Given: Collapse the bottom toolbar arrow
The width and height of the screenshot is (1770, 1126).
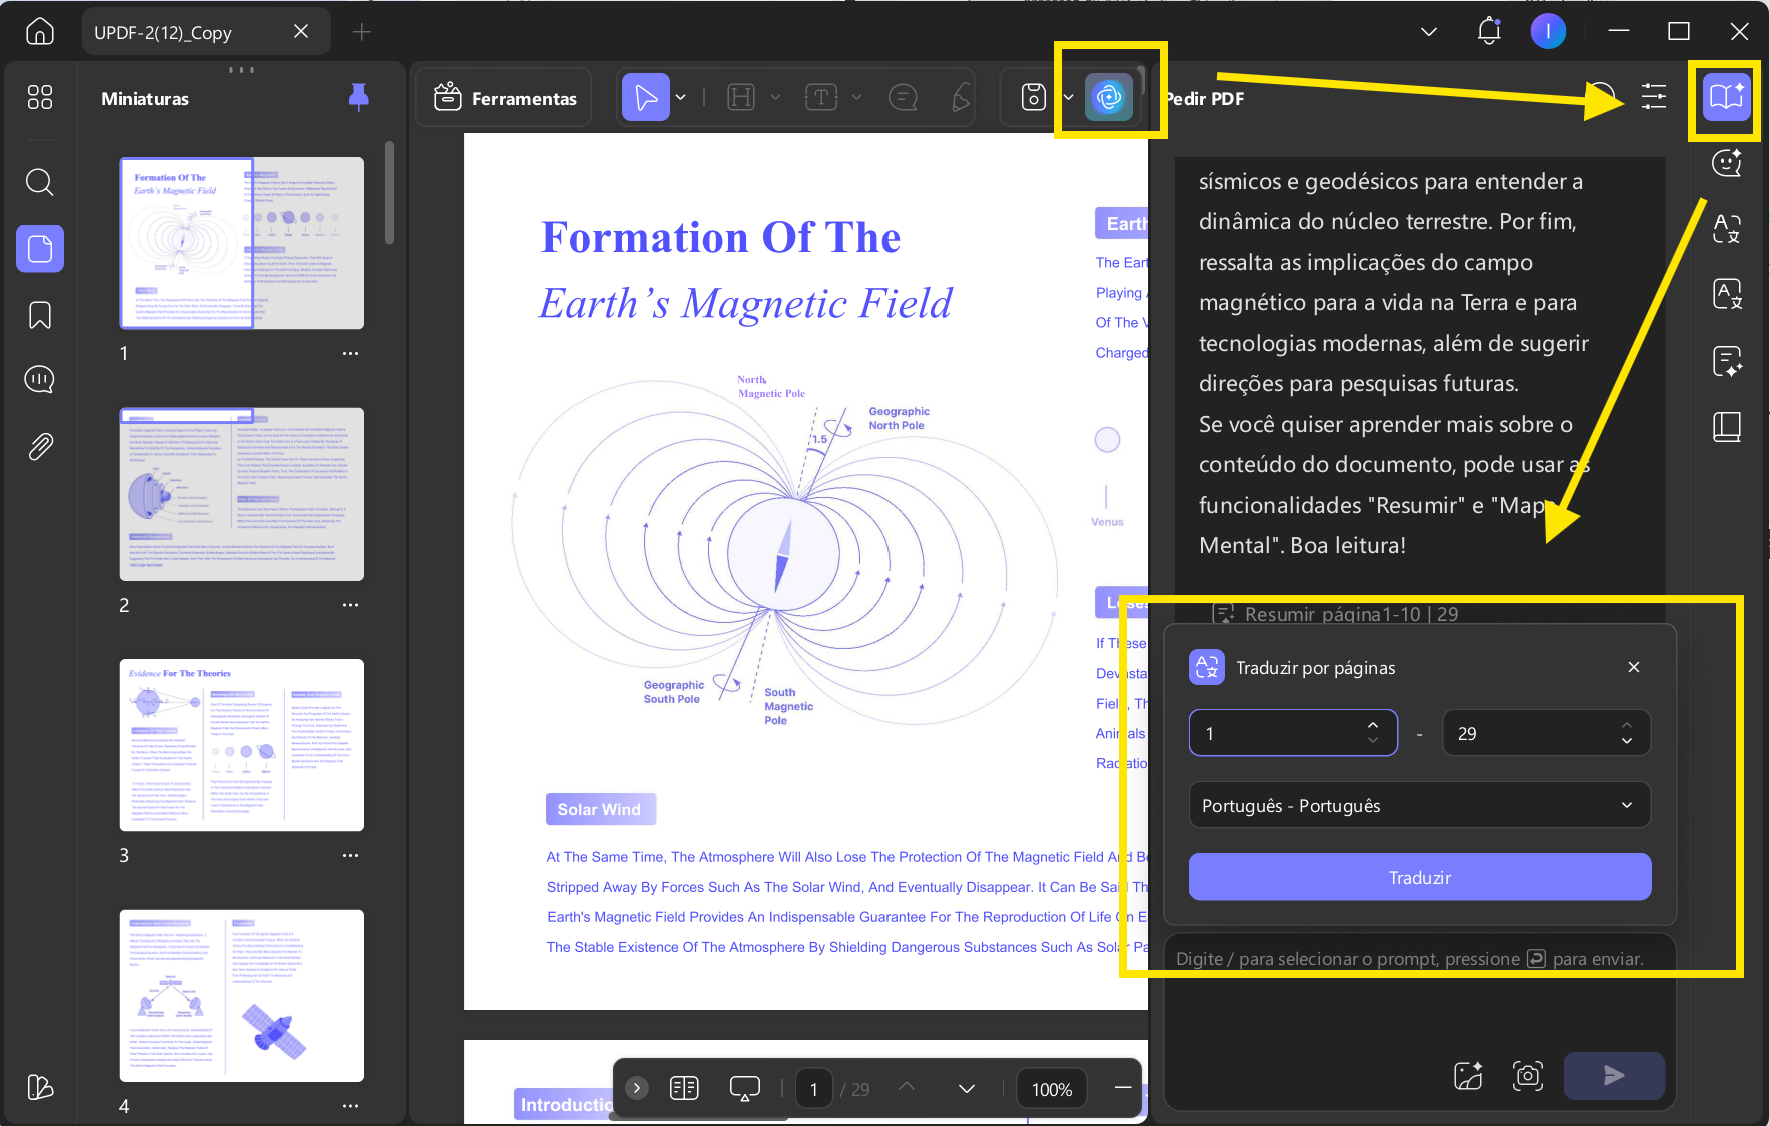Looking at the screenshot, I should tap(637, 1088).
